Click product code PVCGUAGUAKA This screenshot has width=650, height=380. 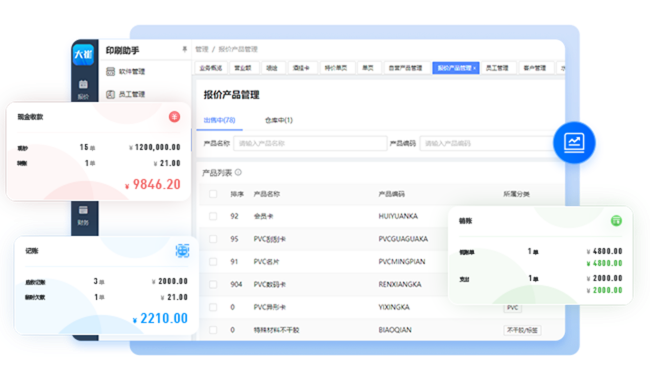pyautogui.click(x=403, y=239)
